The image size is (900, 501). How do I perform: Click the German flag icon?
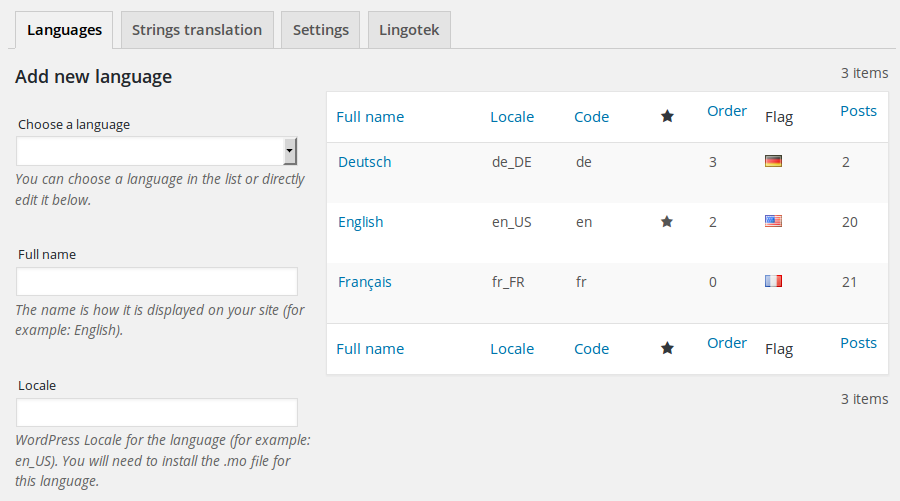(x=773, y=161)
